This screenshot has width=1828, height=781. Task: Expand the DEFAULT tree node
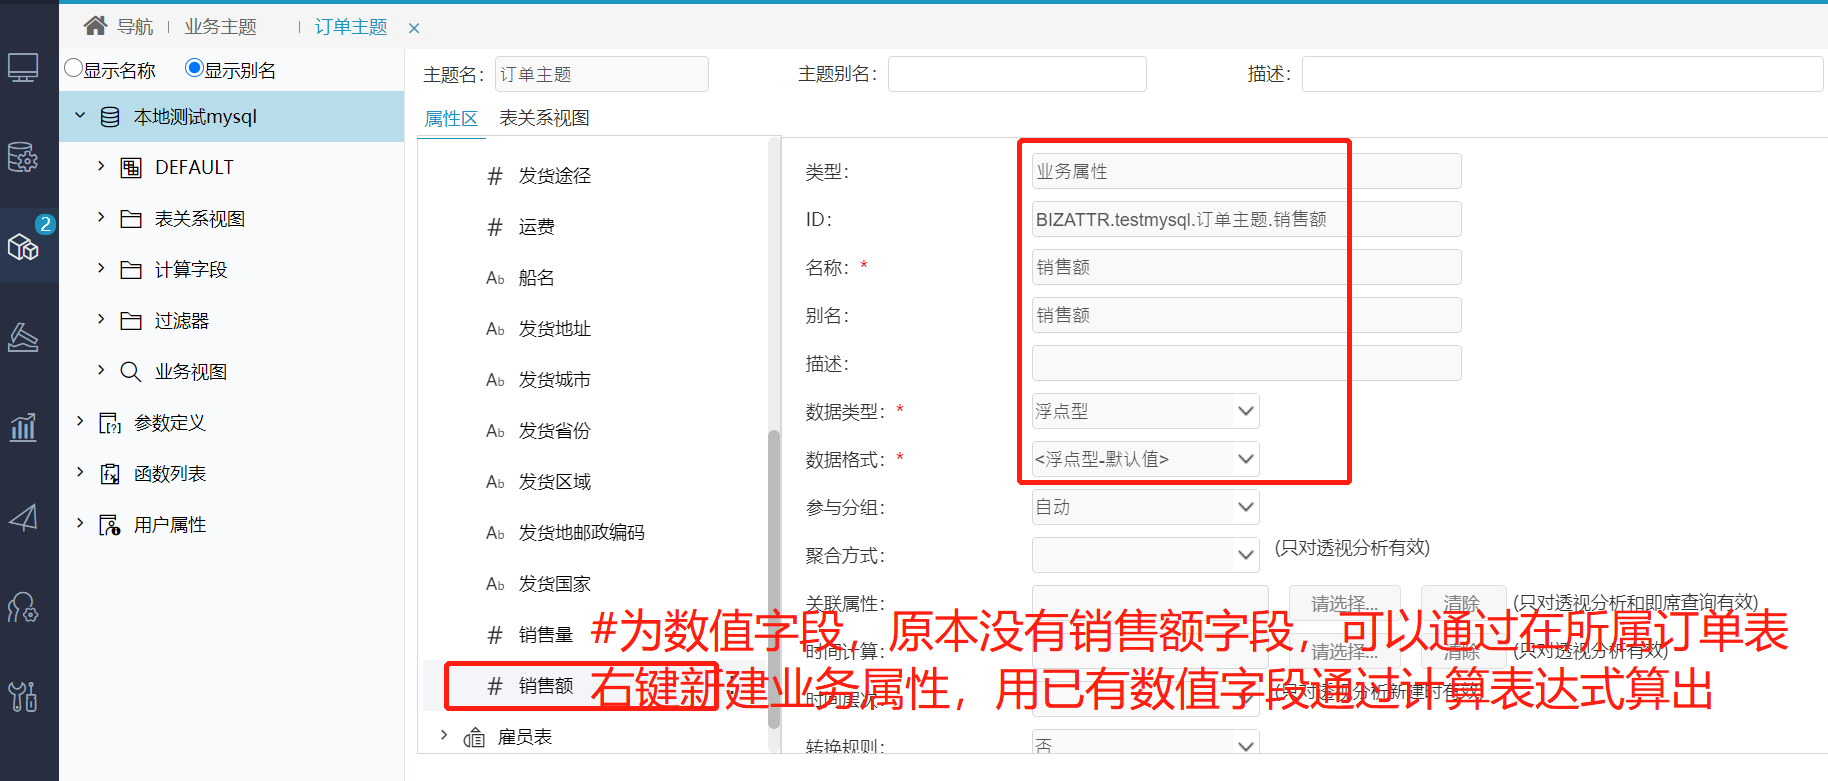(x=101, y=166)
